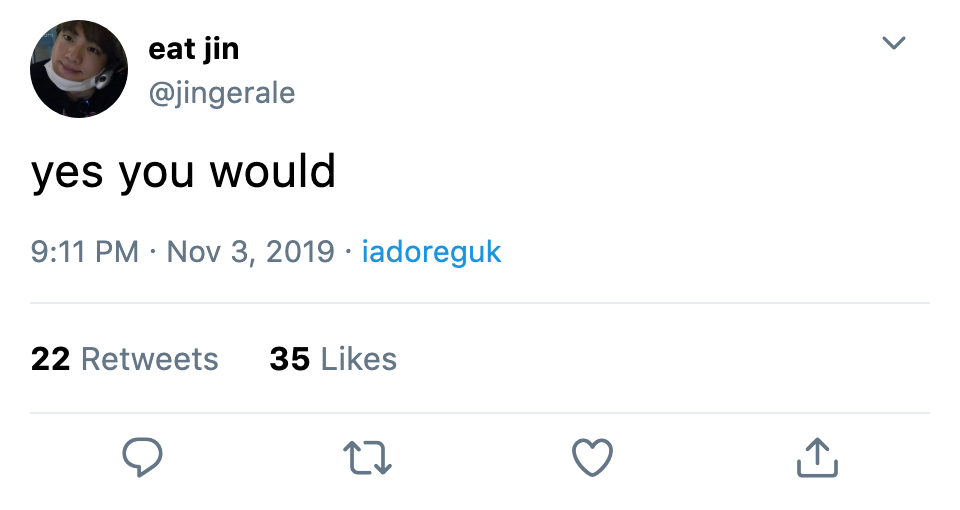Click the bold 22 retweet count
Viewport: 960px width, 510px height.
tap(50, 359)
